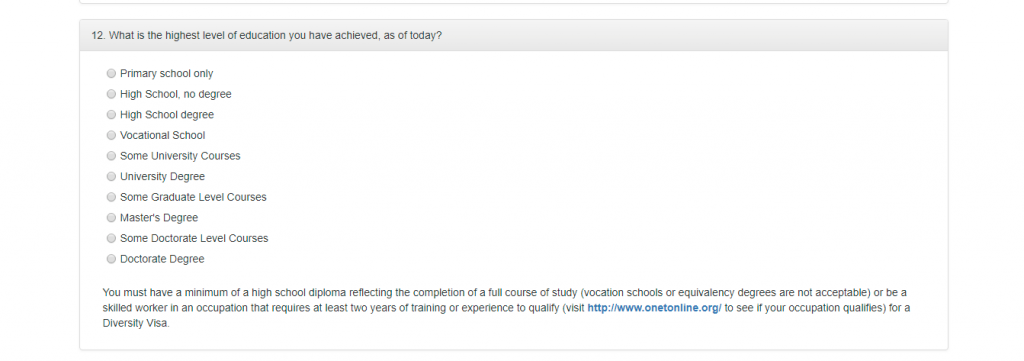This screenshot has width=1024, height=361.
Task: Mark the Master's Degree radio button
Action: click(111, 217)
